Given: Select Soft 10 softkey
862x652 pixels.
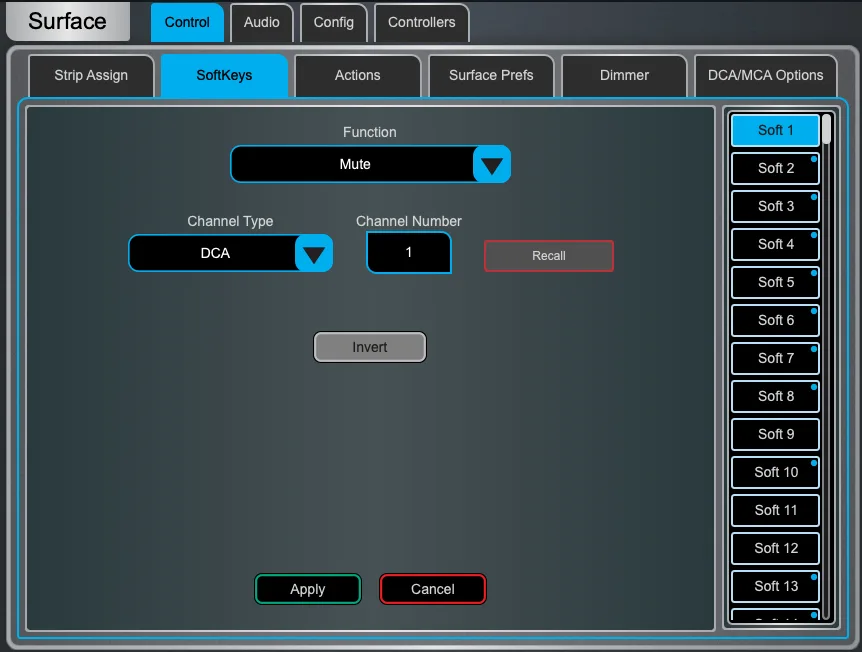Looking at the screenshot, I should pos(775,472).
